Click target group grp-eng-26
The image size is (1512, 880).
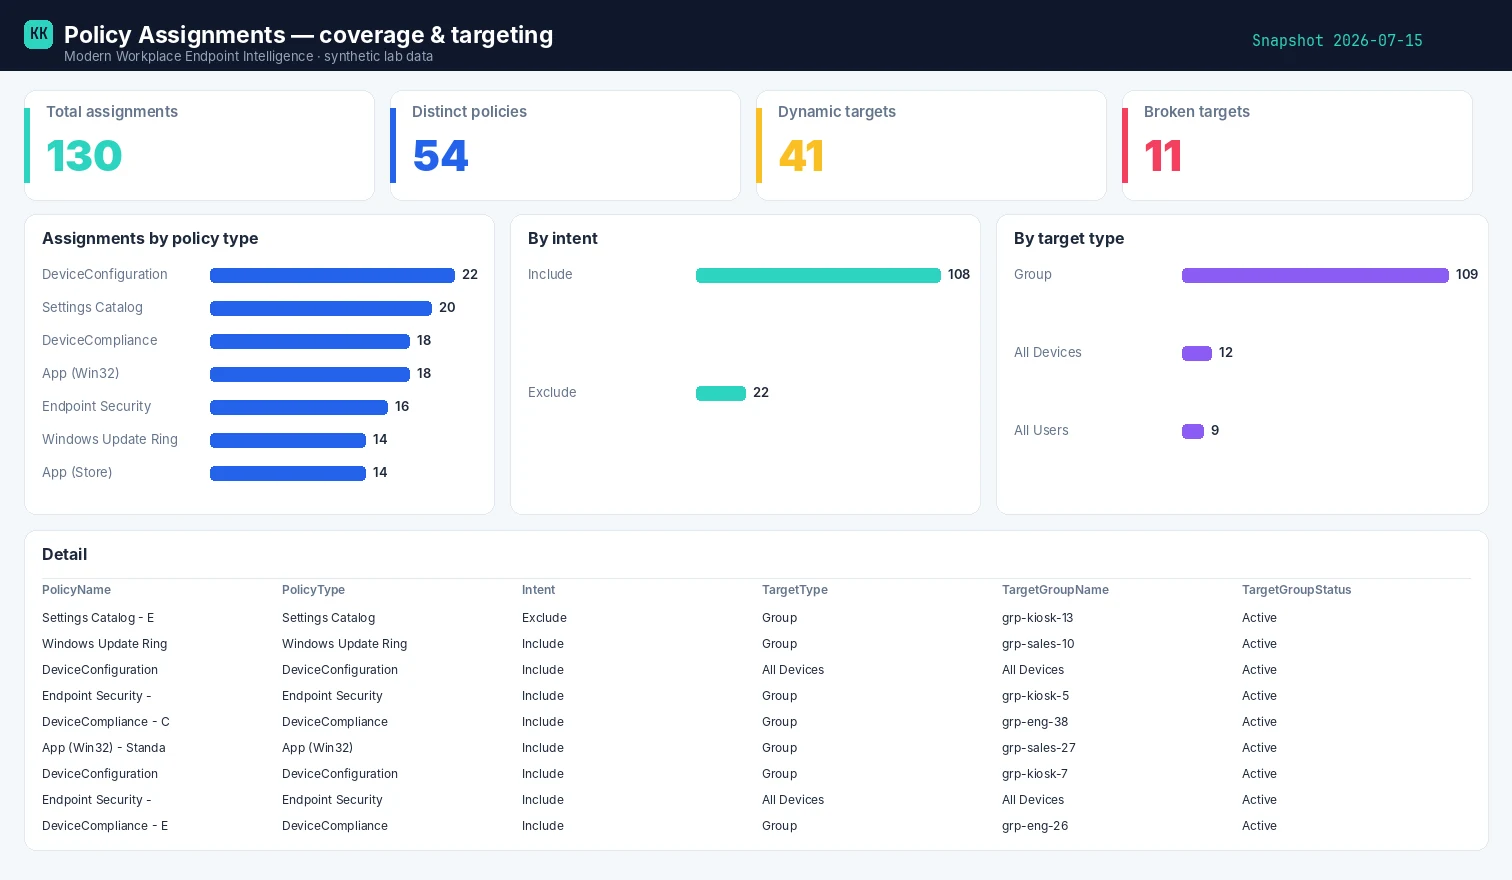point(1035,826)
